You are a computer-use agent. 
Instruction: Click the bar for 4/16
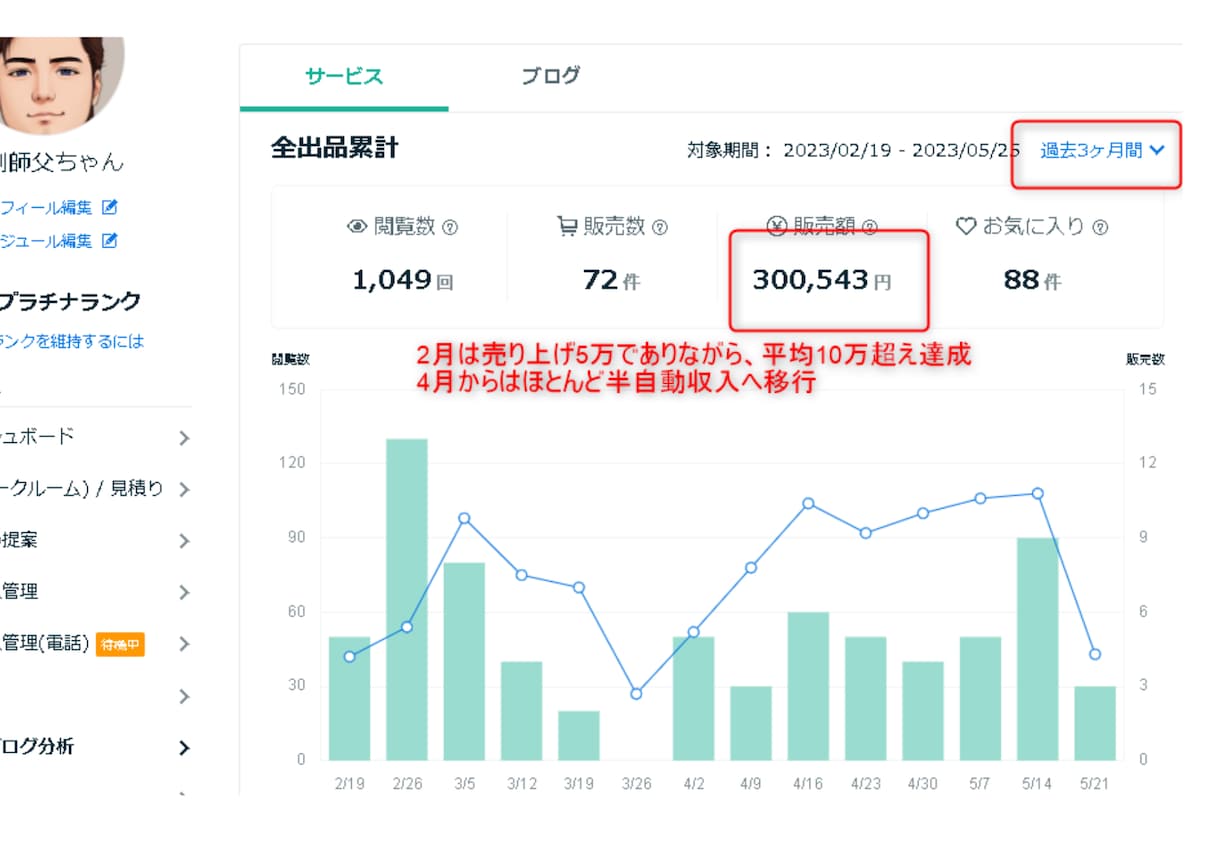pos(808,686)
